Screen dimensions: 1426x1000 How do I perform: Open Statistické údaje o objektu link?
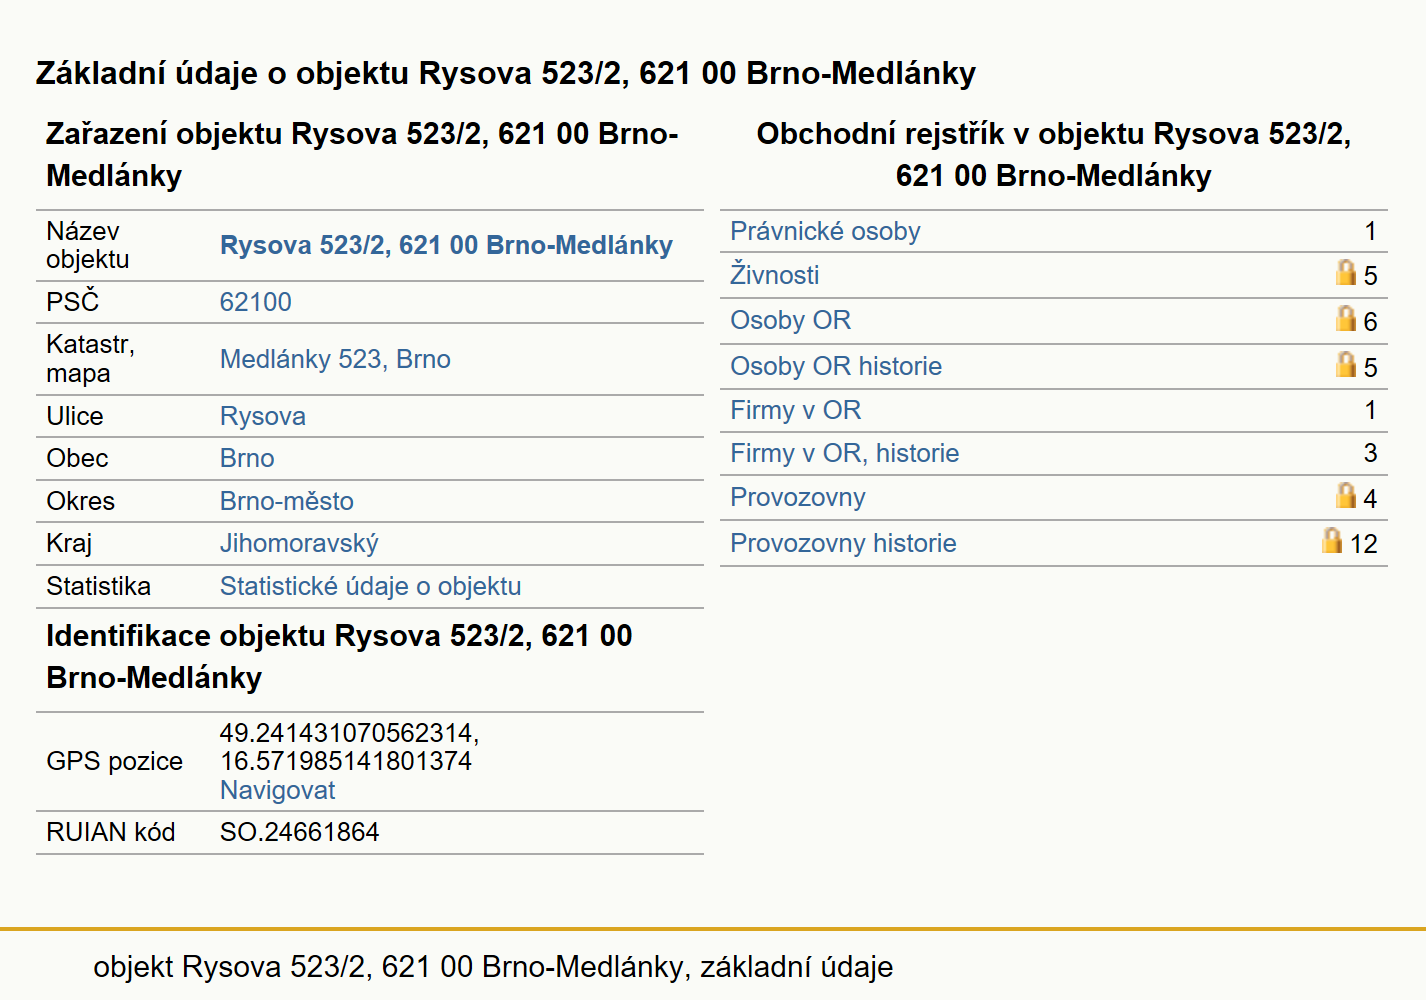coord(370,586)
